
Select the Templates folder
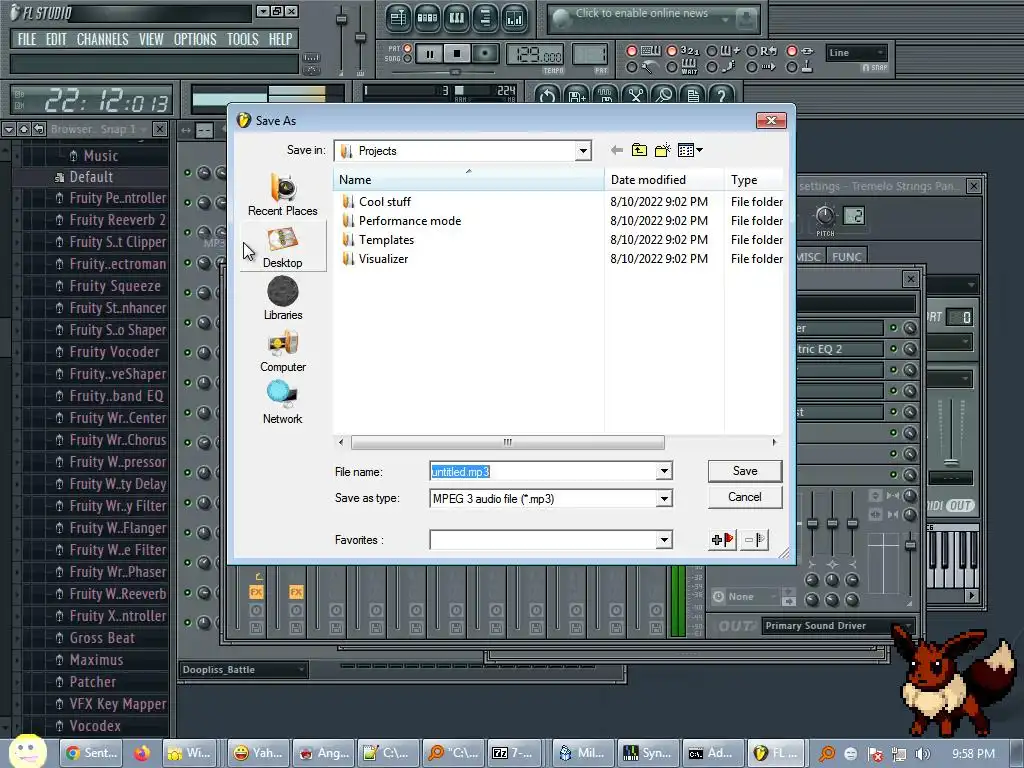click(386, 240)
